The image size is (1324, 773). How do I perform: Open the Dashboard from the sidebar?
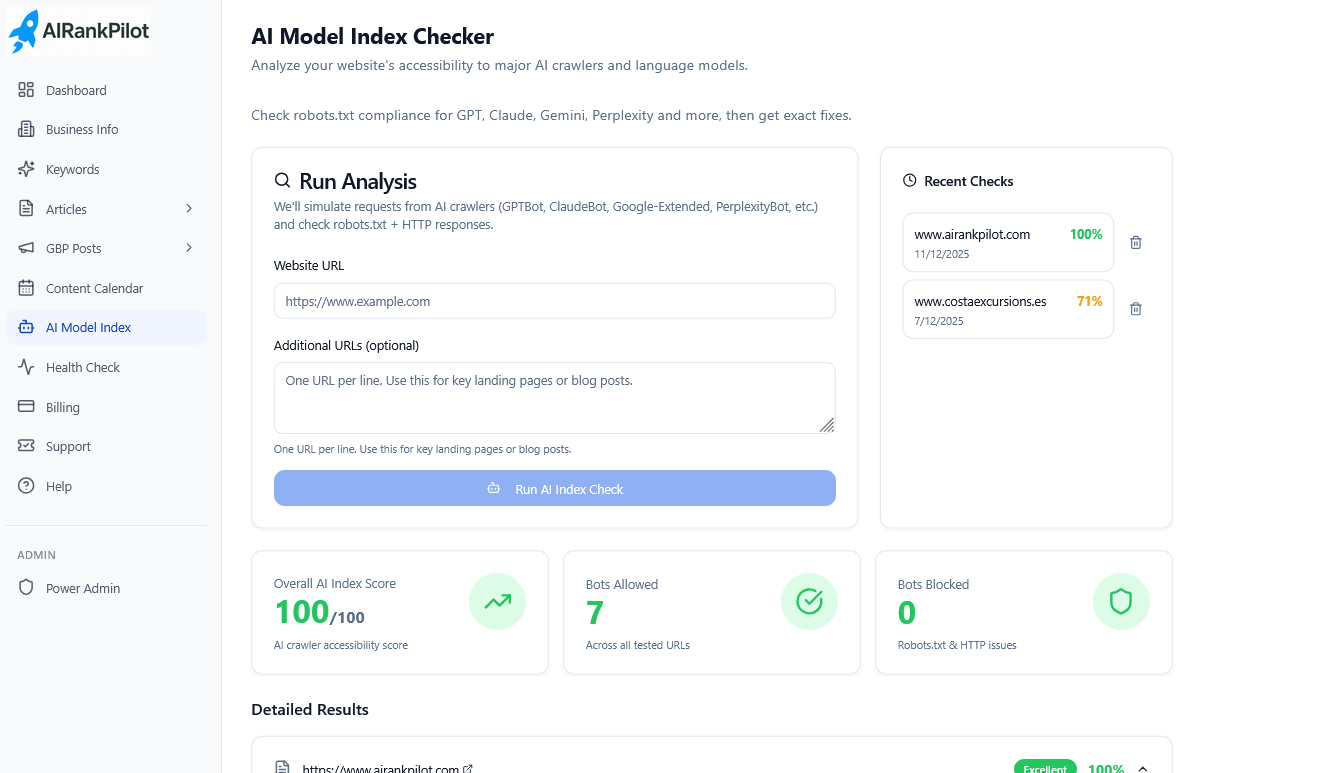(x=75, y=90)
